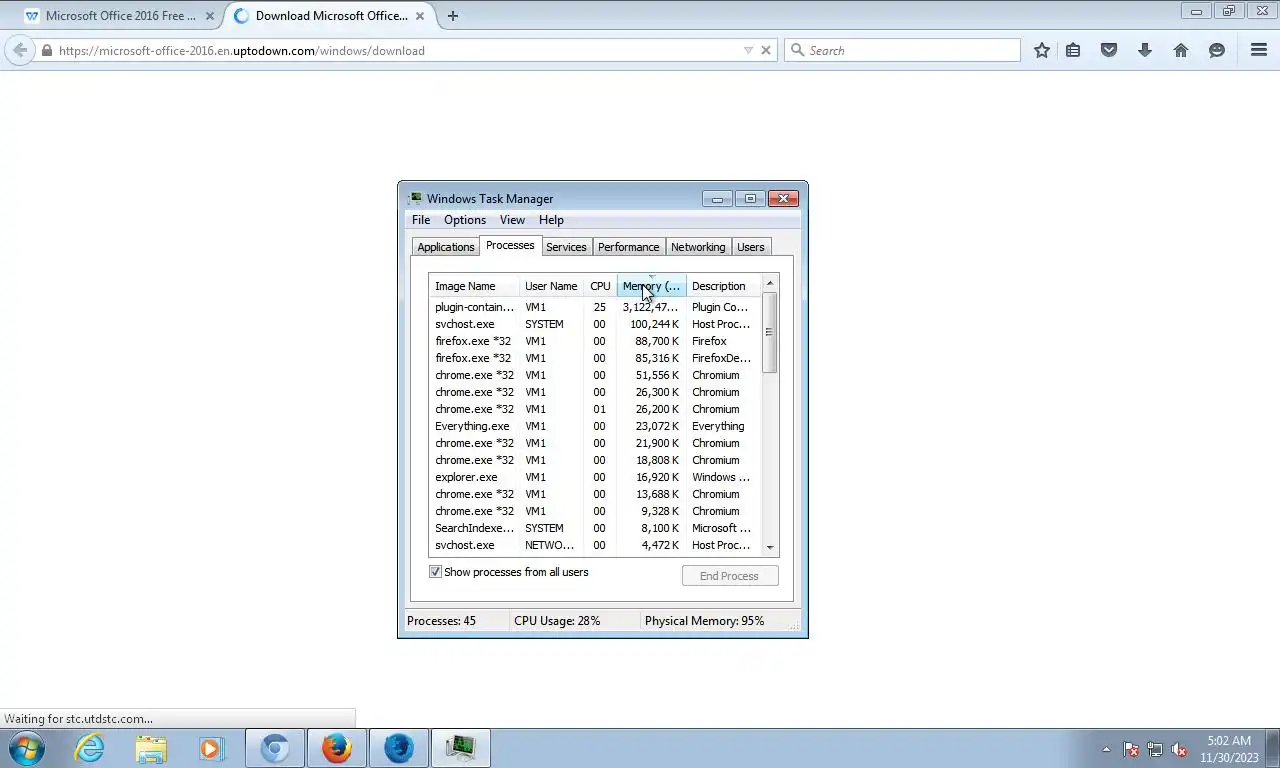Open blue globe browser taskbar icon
The width and height of the screenshot is (1280, 768).
coord(399,748)
